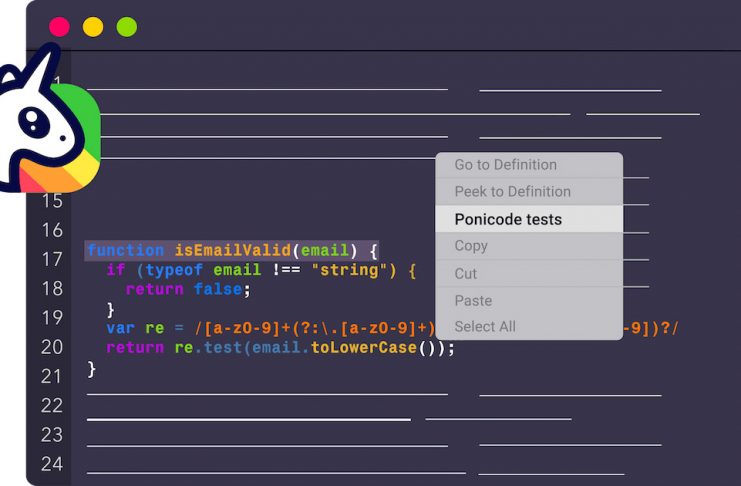The image size is (741, 486).
Task: Click the red close window dot
Action: (x=60, y=27)
